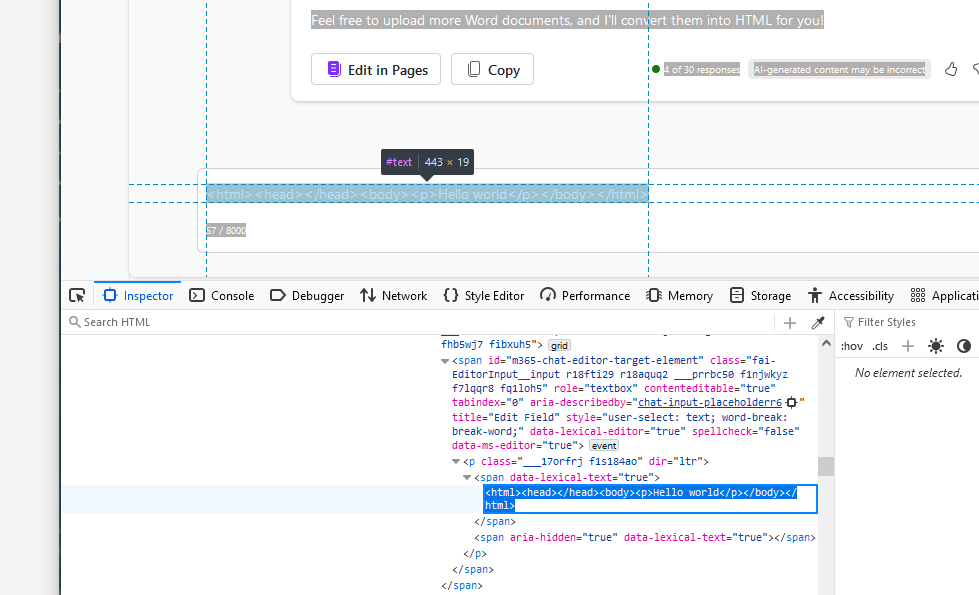Click the grid badge in markup
Viewport: 979px width, 595px height.
[x=559, y=345]
